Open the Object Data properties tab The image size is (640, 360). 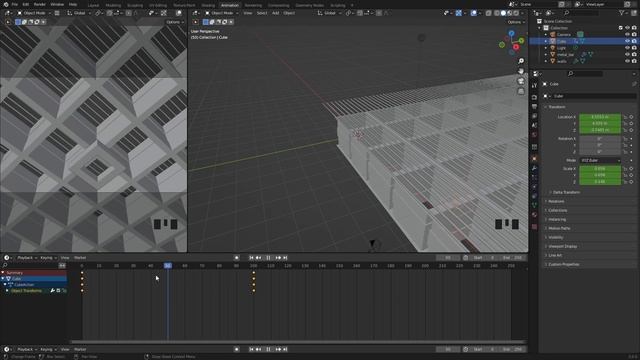click(534, 205)
